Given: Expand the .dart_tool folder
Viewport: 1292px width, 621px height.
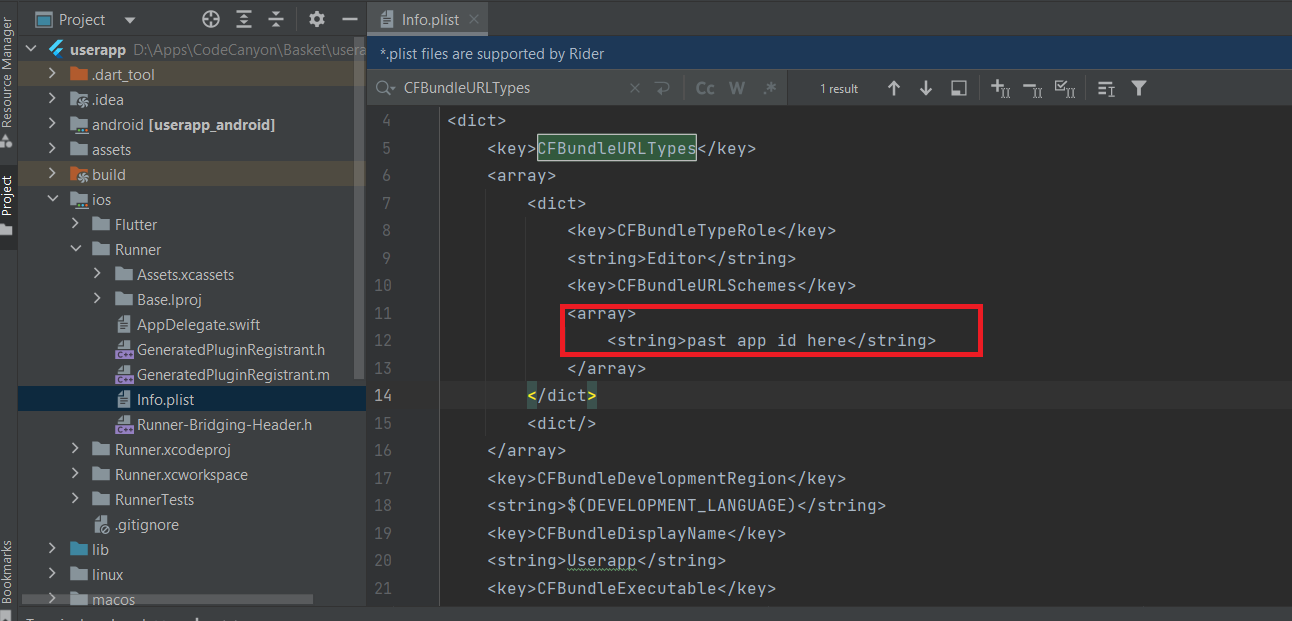Looking at the screenshot, I should 52,75.
